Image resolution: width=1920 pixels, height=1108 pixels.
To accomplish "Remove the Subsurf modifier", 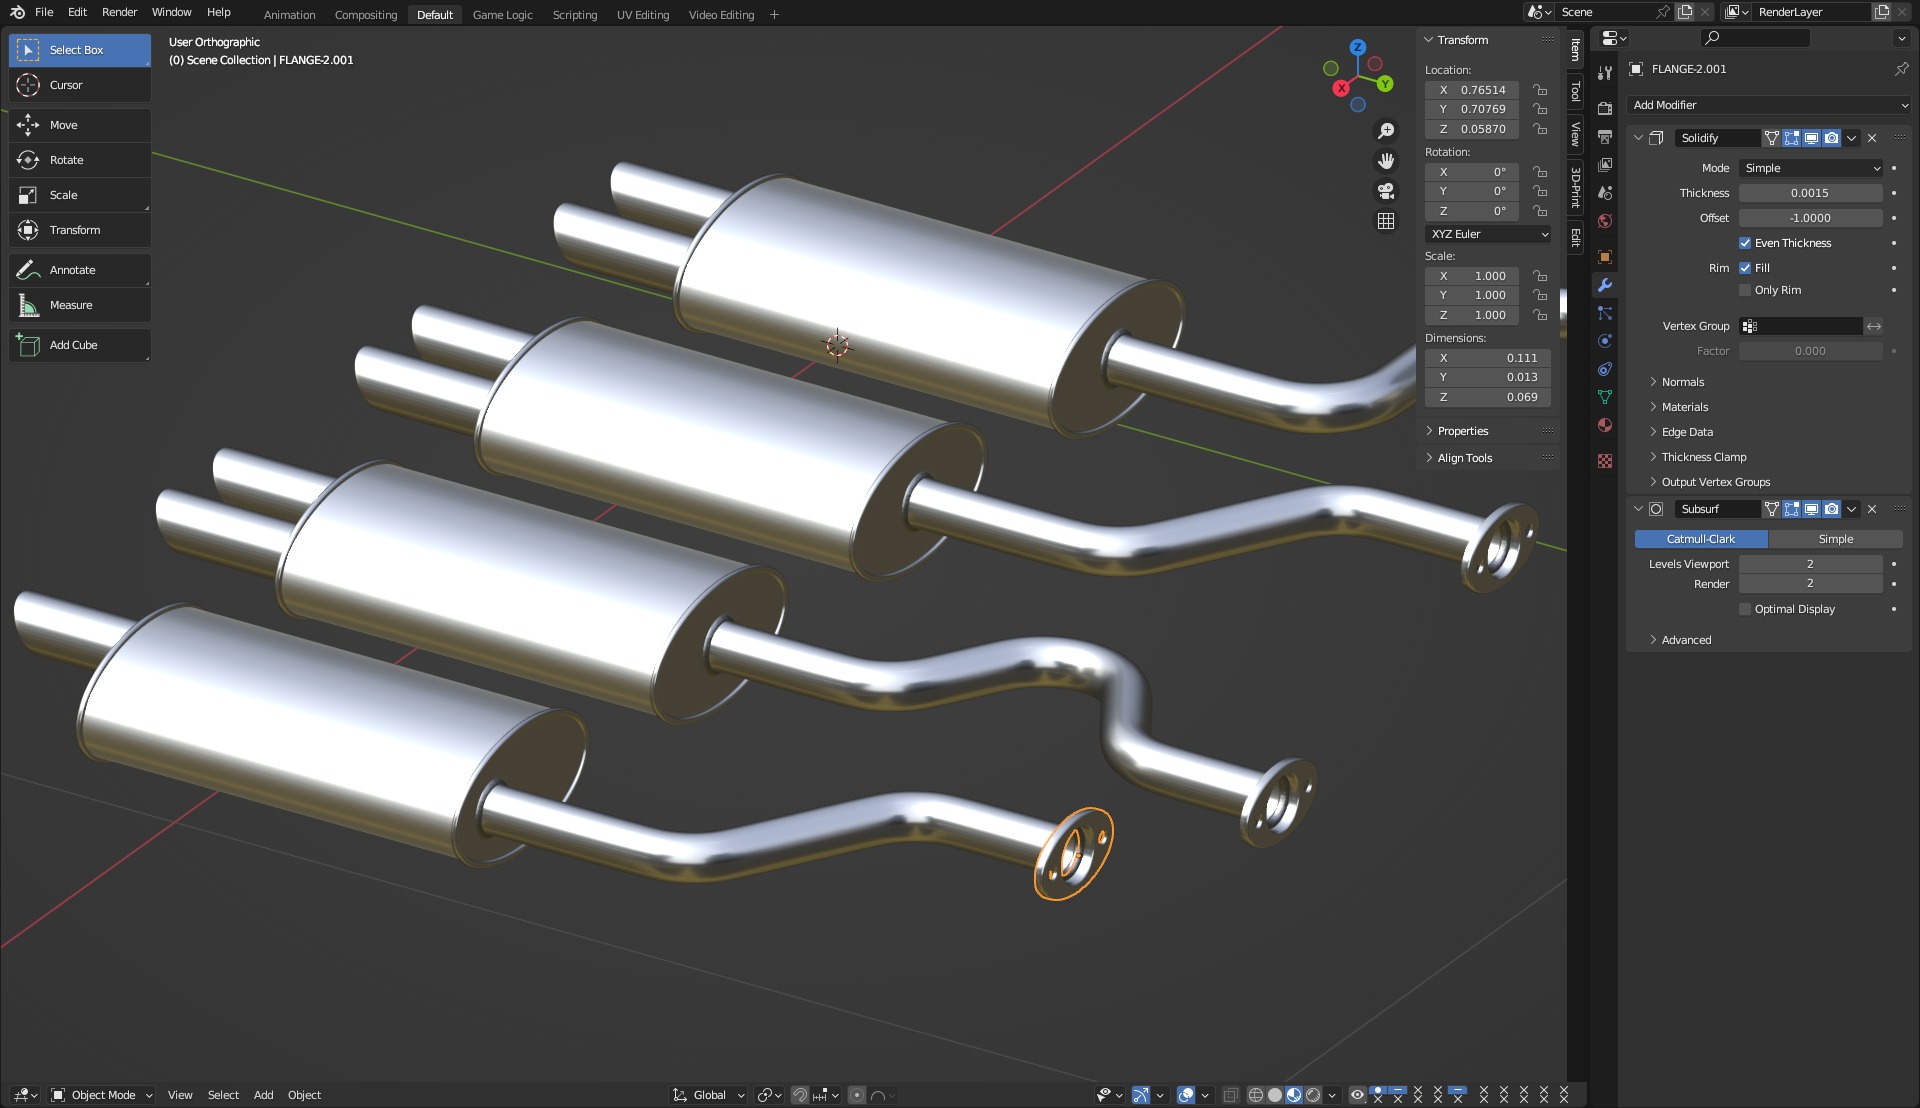I will pos(1872,509).
